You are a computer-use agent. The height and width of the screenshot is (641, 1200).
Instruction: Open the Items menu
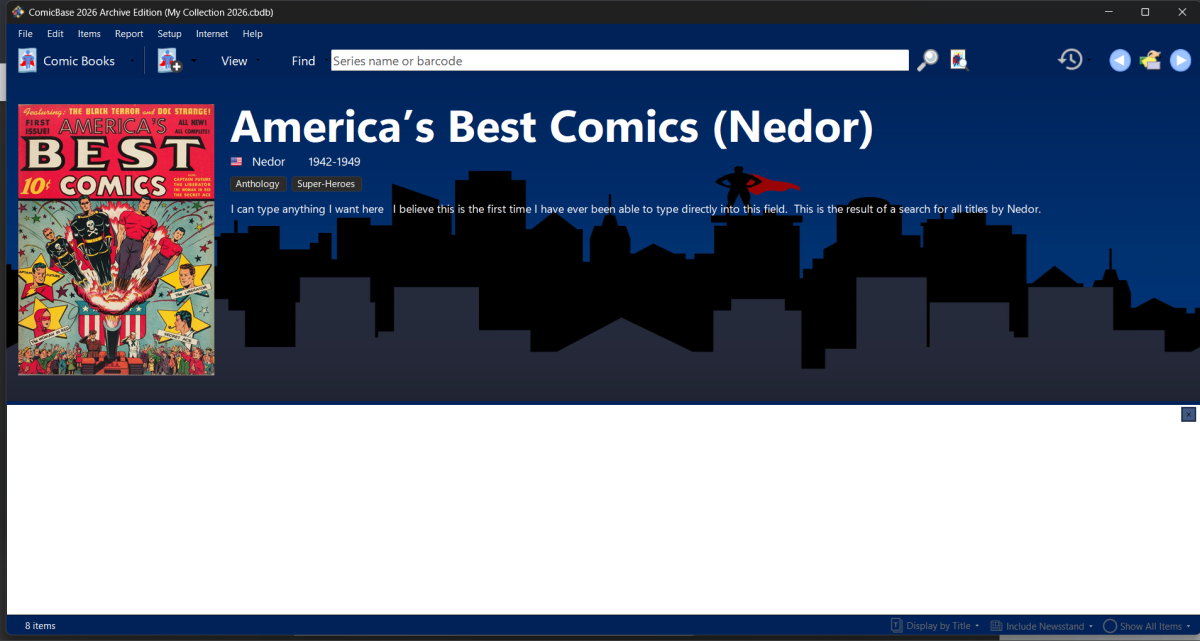point(89,34)
